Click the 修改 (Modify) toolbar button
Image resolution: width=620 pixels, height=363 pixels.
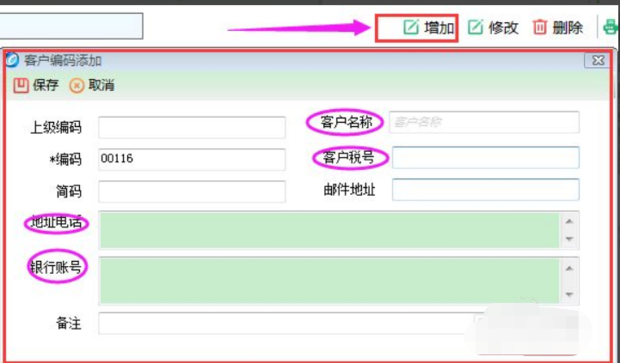pyautogui.click(x=493, y=28)
